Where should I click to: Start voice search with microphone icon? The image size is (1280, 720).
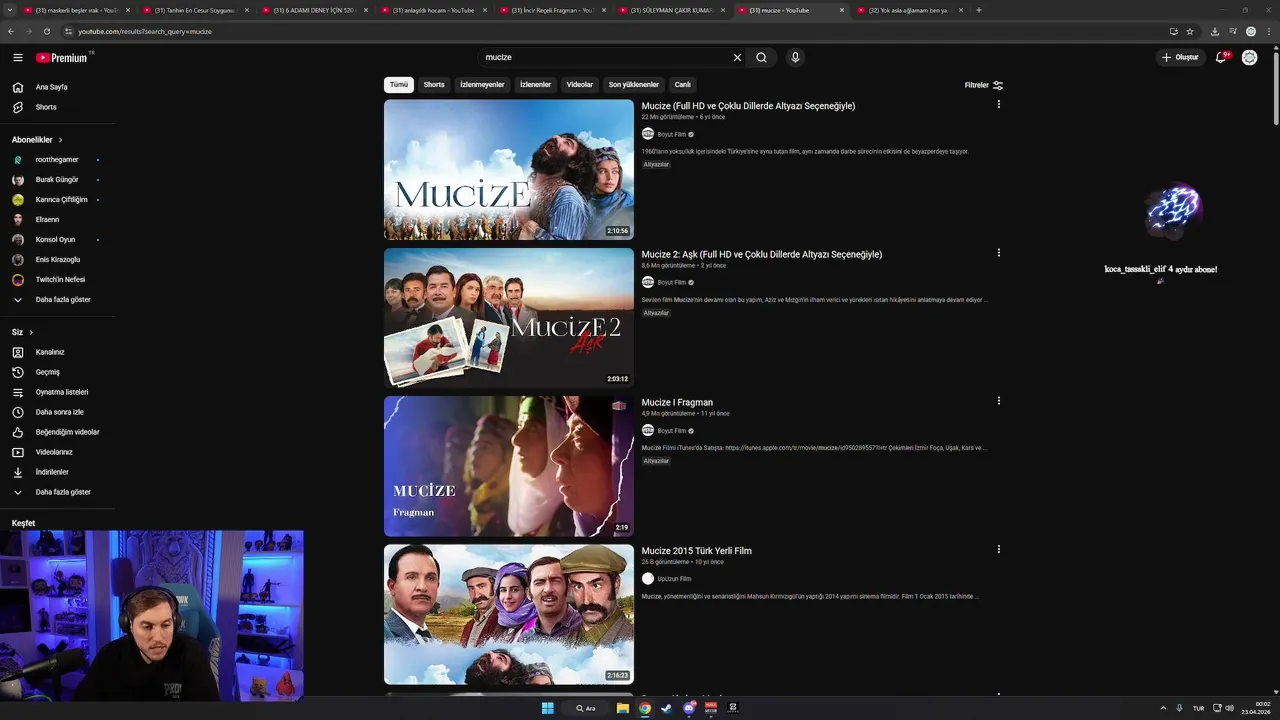[795, 58]
